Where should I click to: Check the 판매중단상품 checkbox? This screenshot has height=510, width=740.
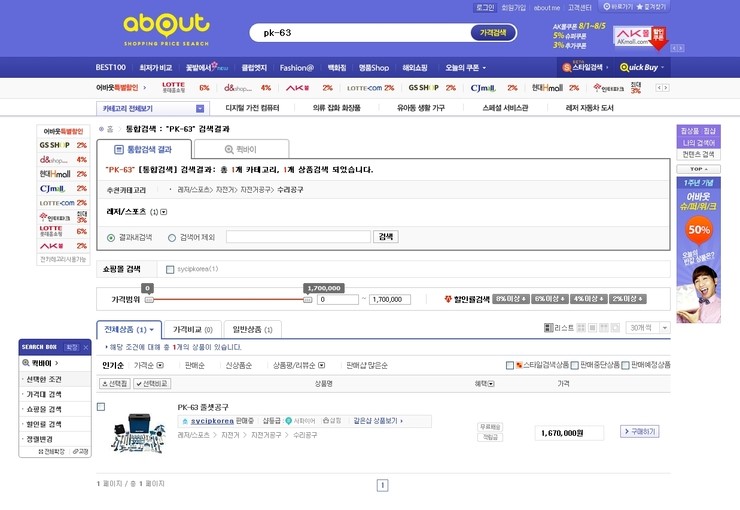pos(575,365)
